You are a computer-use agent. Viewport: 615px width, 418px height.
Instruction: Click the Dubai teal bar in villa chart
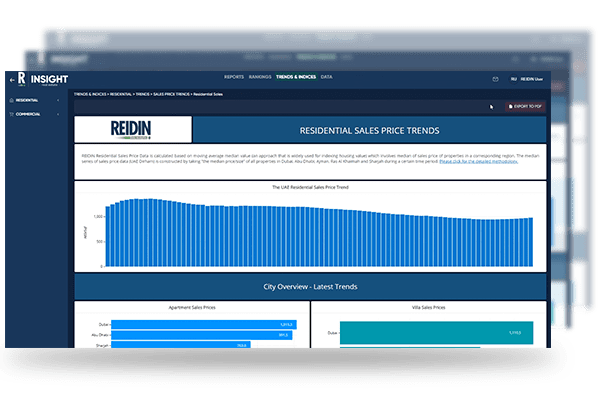(x=437, y=333)
